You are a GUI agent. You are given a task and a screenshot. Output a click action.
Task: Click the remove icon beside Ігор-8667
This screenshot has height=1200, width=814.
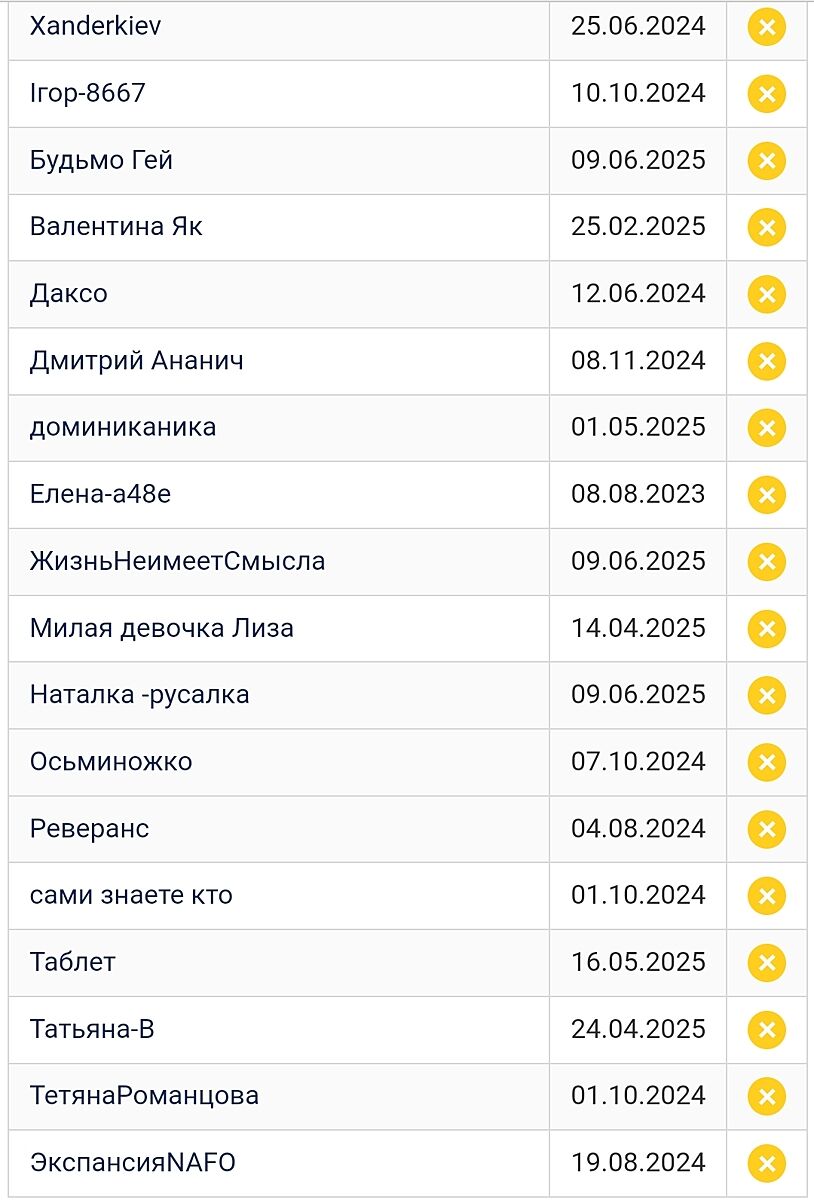click(x=766, y=94)
